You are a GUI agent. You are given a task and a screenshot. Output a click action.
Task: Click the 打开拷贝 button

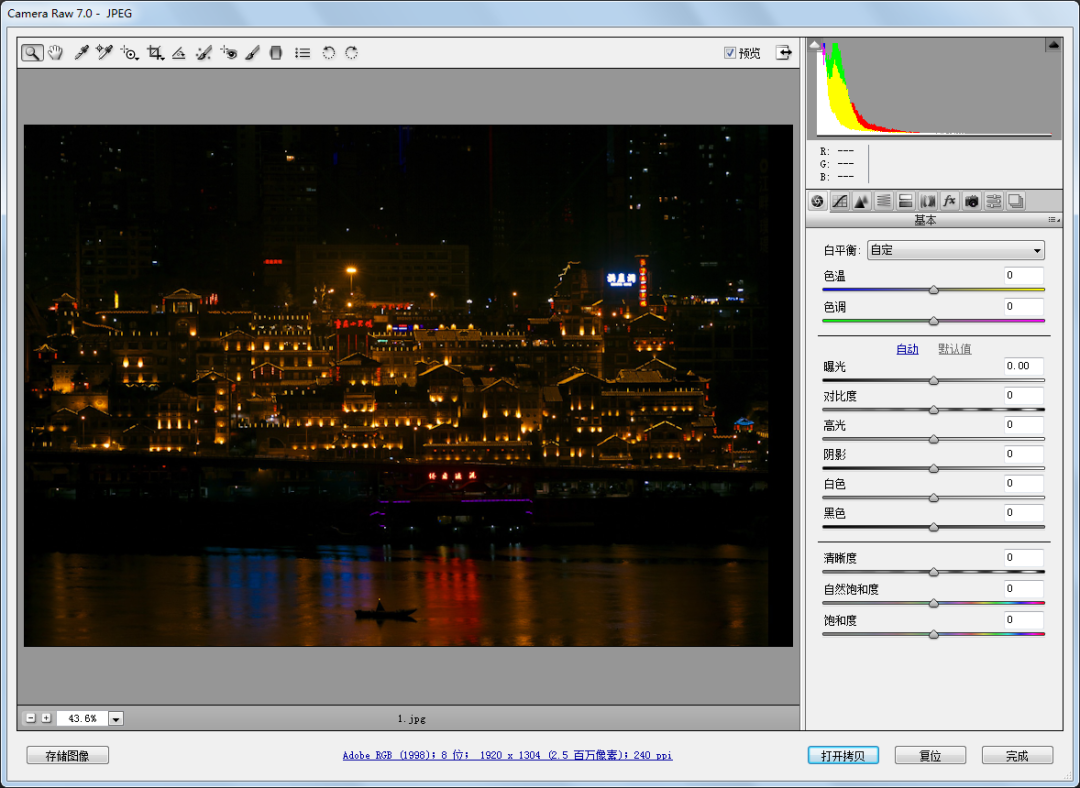(843, 756)
